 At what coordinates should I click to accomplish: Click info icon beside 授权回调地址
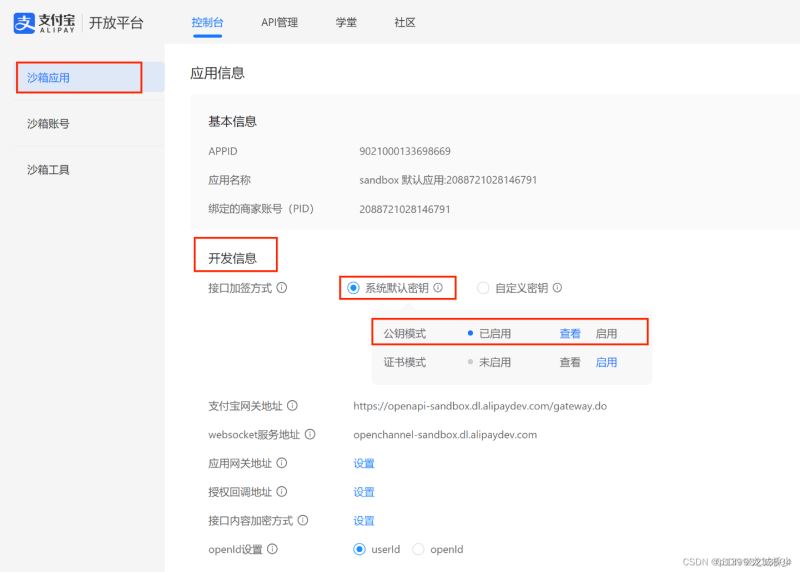[x=282, y=491]
